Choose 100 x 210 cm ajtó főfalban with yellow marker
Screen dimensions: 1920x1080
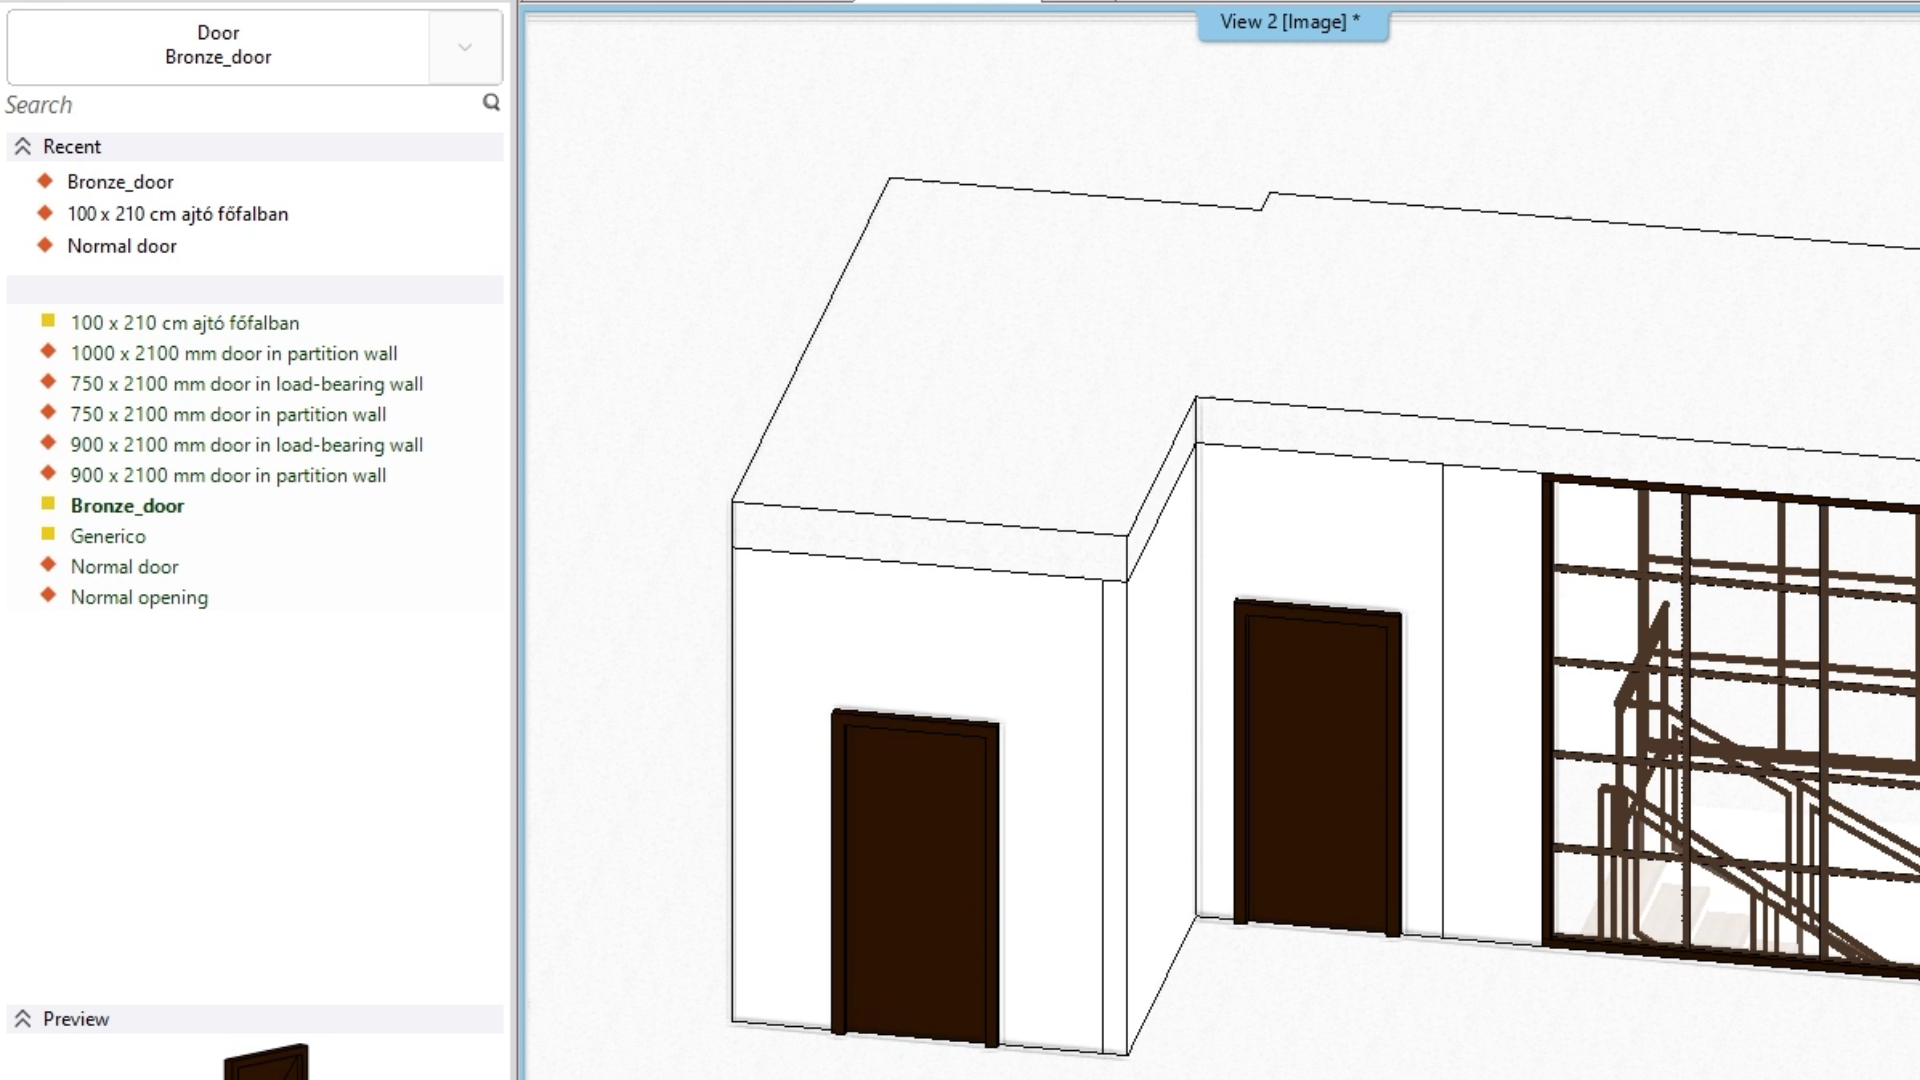click(x=184, y=323)
